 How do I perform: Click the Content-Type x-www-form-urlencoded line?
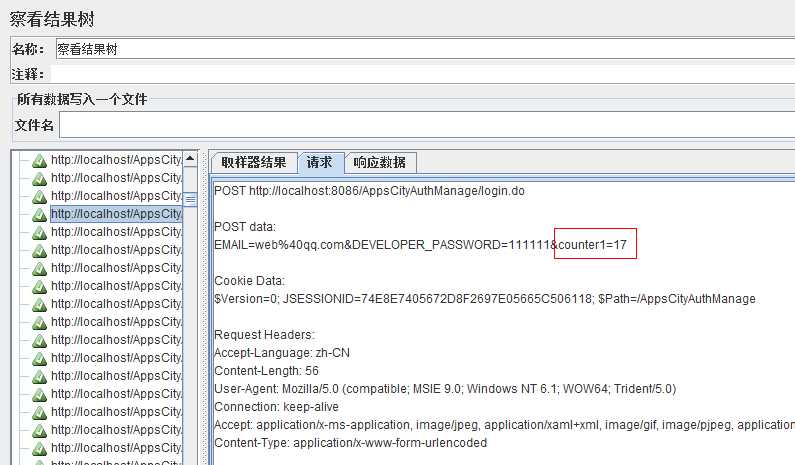tap(350, 443)
